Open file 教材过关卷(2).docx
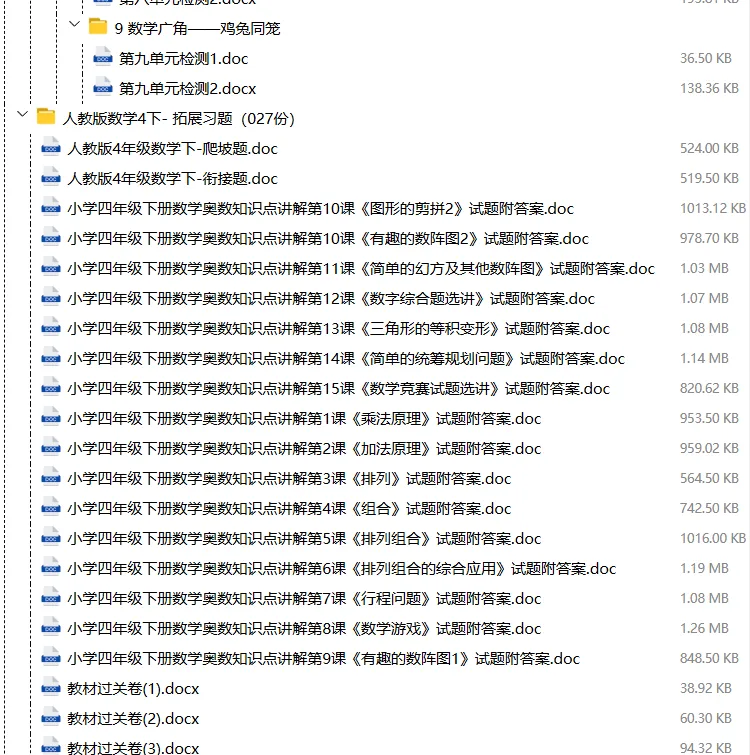Viewport: 750px width, 755px height. pos(133,719)
